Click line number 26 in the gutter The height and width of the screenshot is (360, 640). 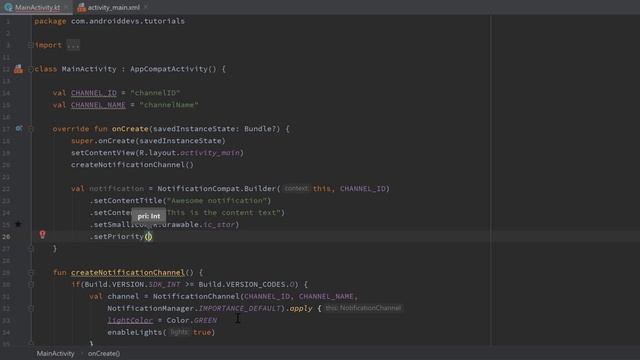(7, 236)
